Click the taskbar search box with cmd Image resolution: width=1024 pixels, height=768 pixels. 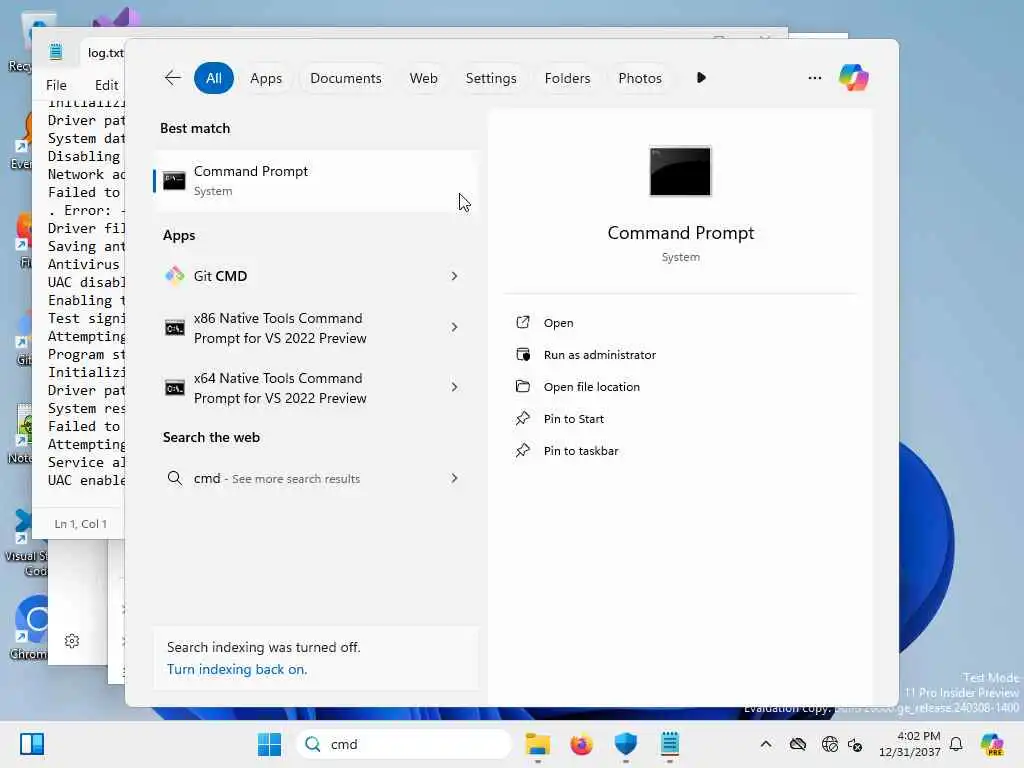click(x=404, y=744)
